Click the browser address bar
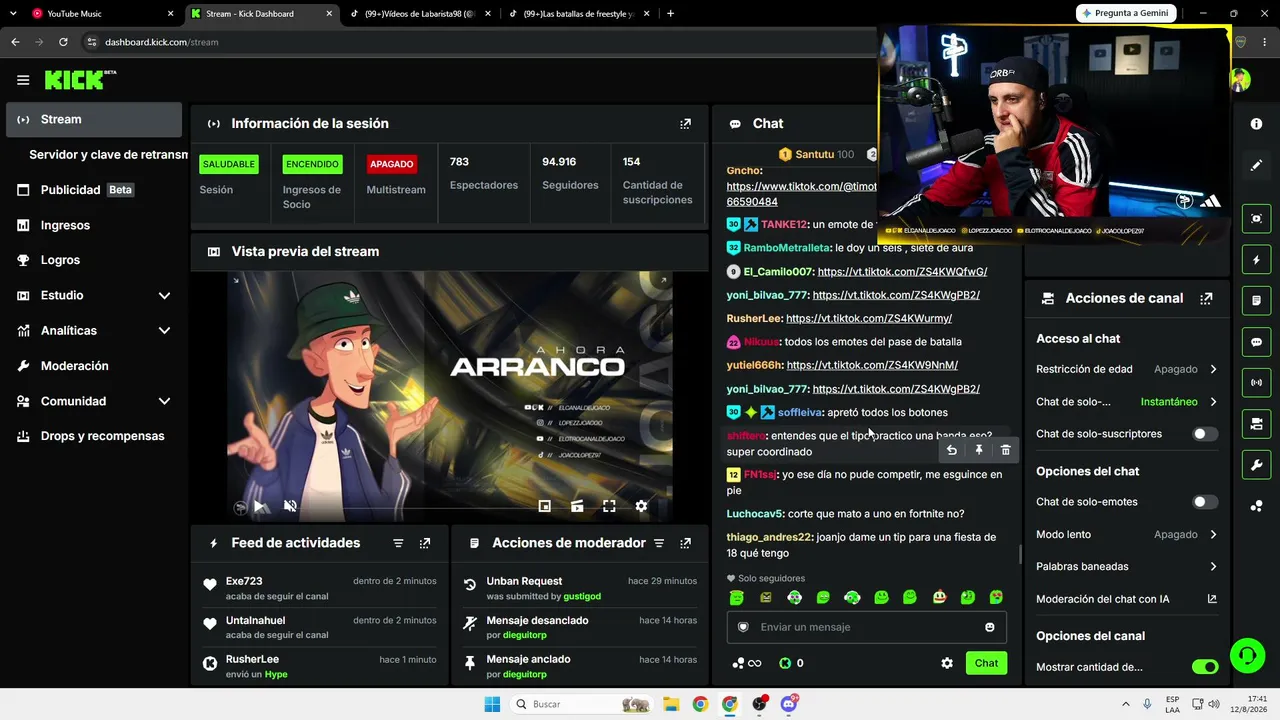The height and width of the screenshot is (720, 1280). tap(480, 42)
